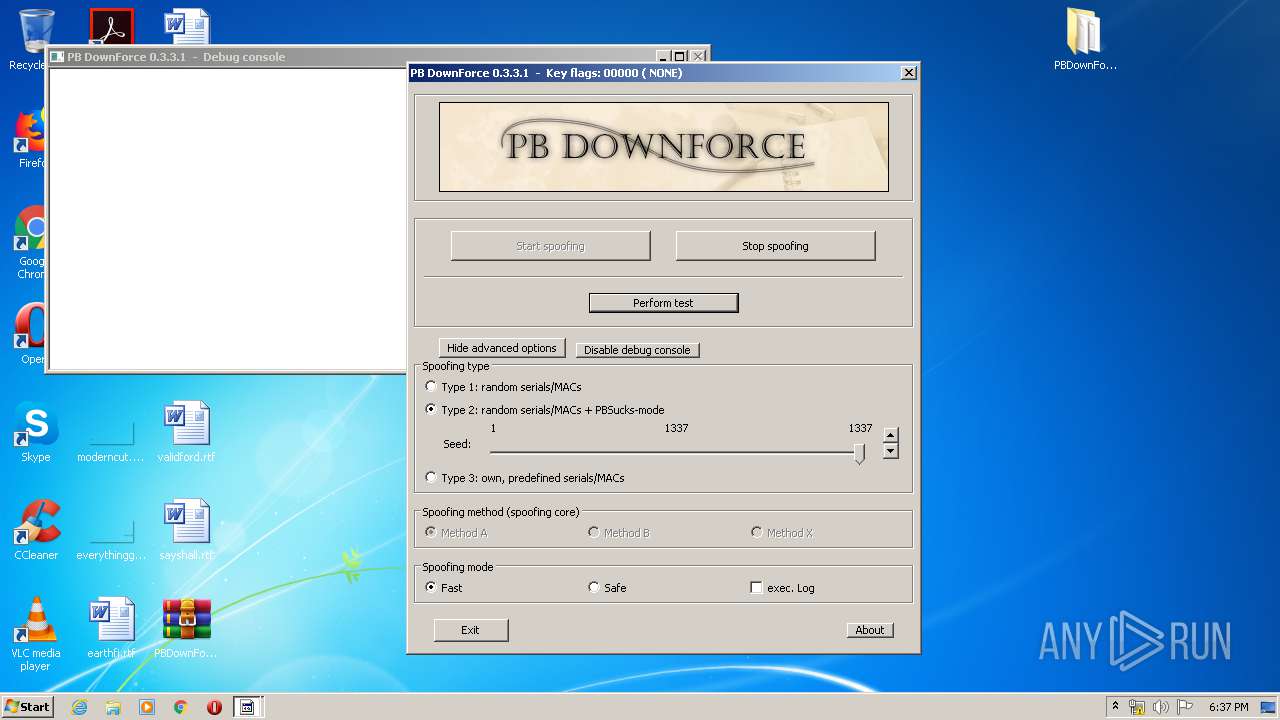The image size is (1280, 720).
Task: Open Windows Explorer from the taskbar
Action: coord(113,707)
